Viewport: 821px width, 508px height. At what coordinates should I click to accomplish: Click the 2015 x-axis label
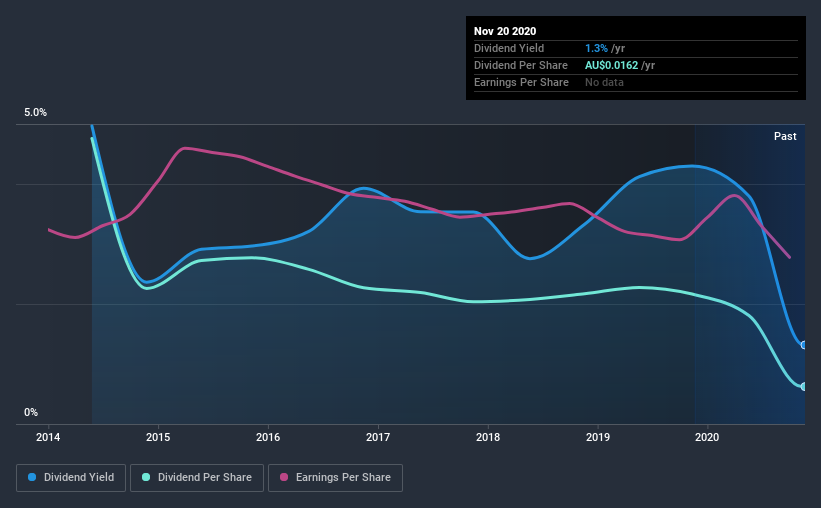pyautogui.click(x=158, y=437)
